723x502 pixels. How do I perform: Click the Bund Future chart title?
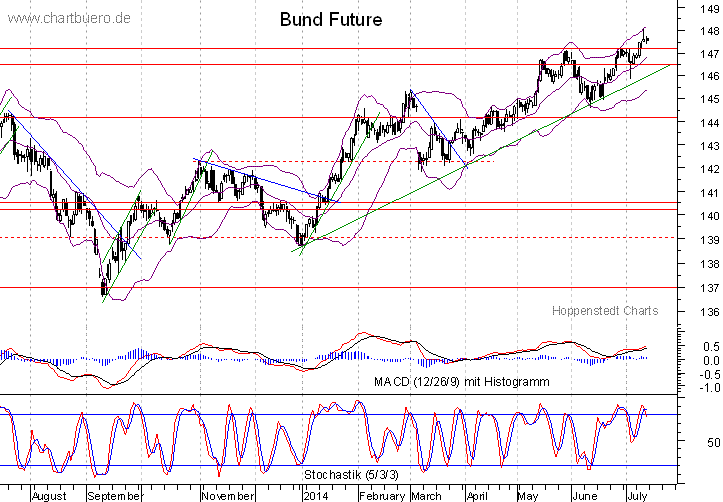click(x=330, y=20)
